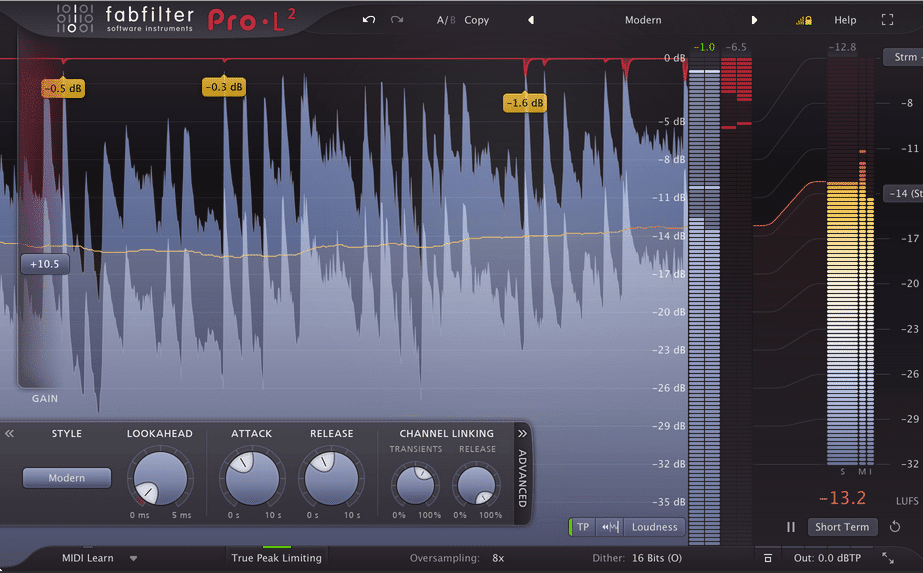This screenshot has width=923, height=573.
Task: Open the Style dropdown showing Modern
Action: pyautogui.click(x=67, y=478)
